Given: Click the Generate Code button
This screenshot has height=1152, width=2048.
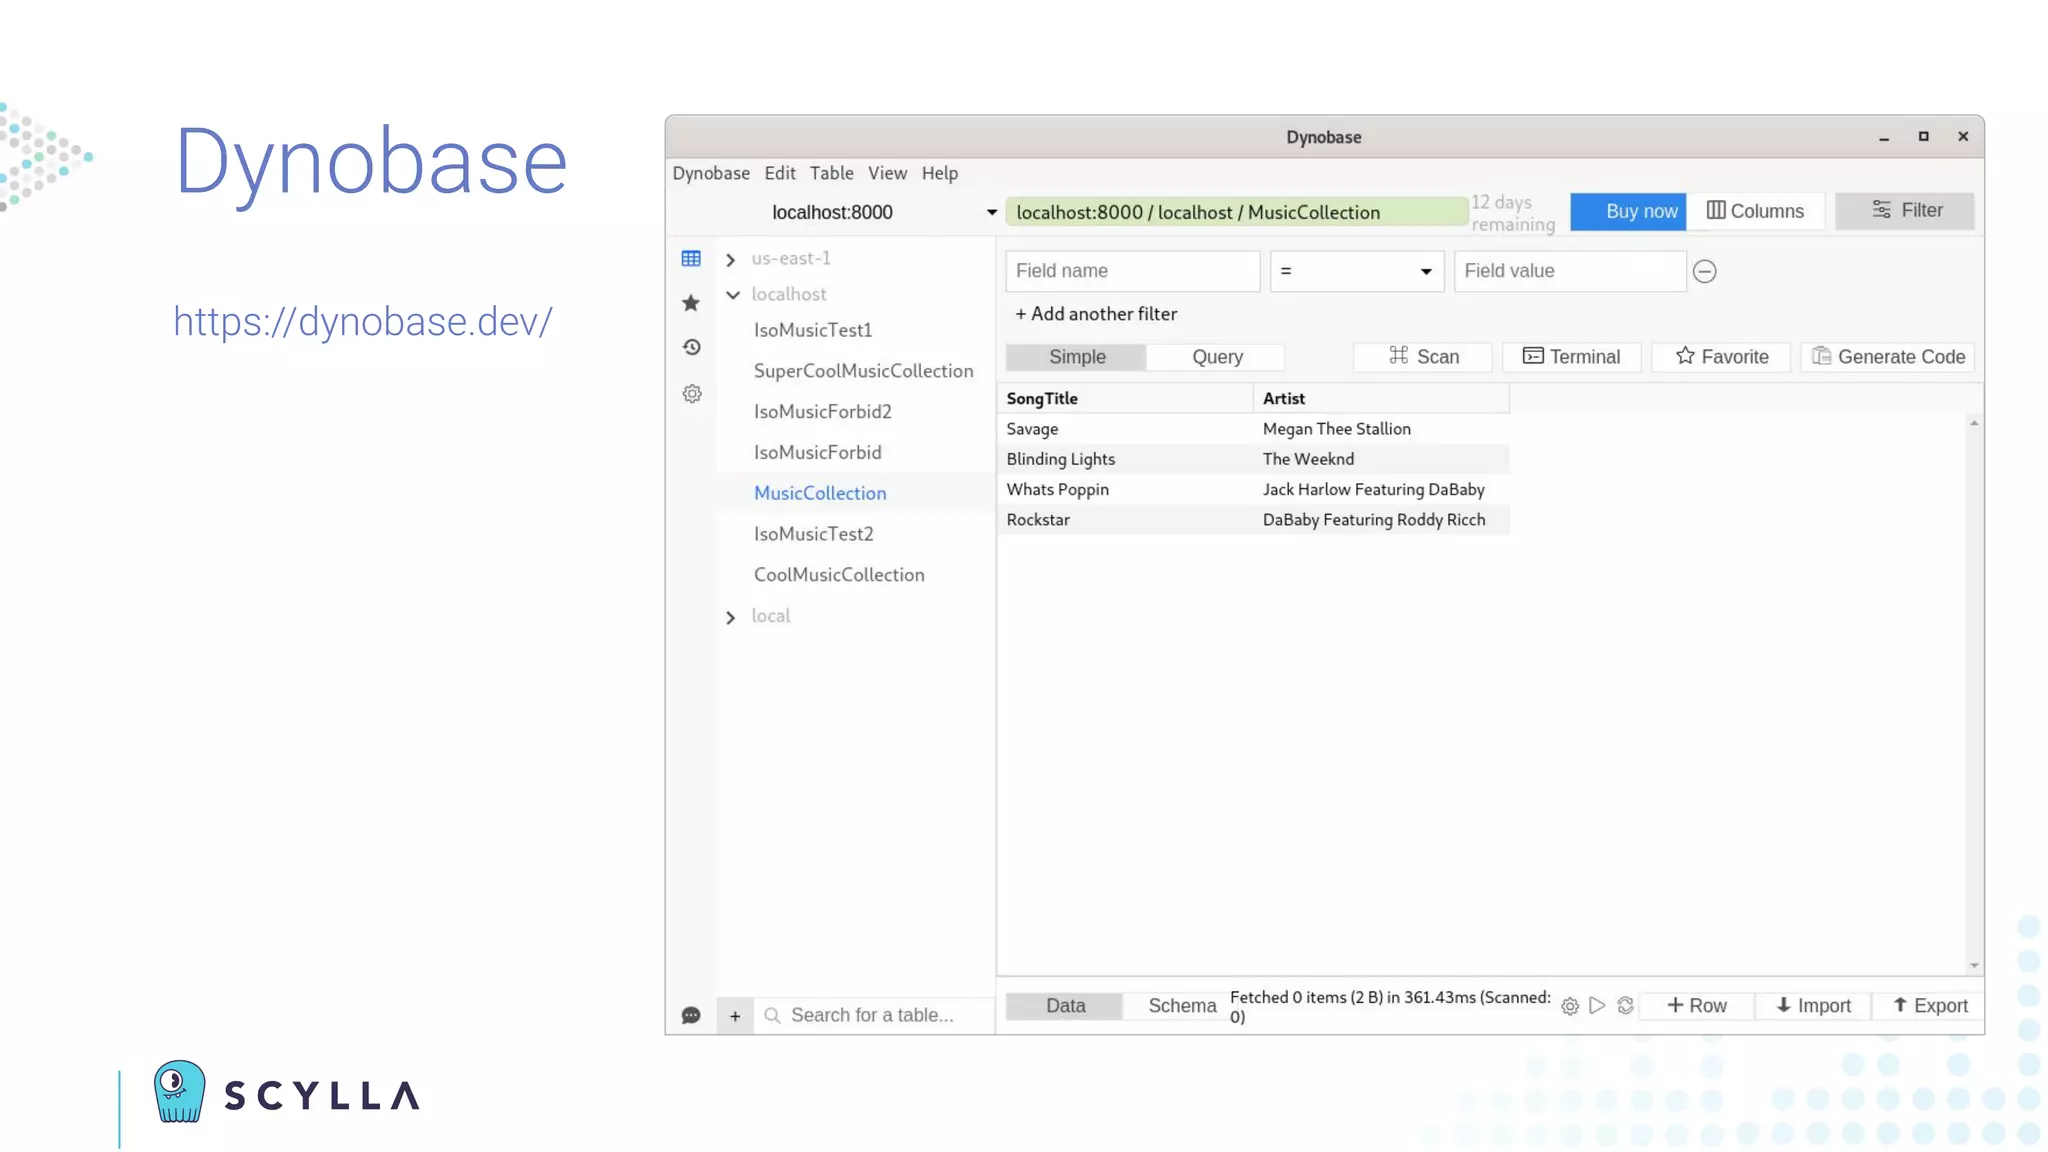Looking at the screenshot, I should click(x=1887, y=357).
